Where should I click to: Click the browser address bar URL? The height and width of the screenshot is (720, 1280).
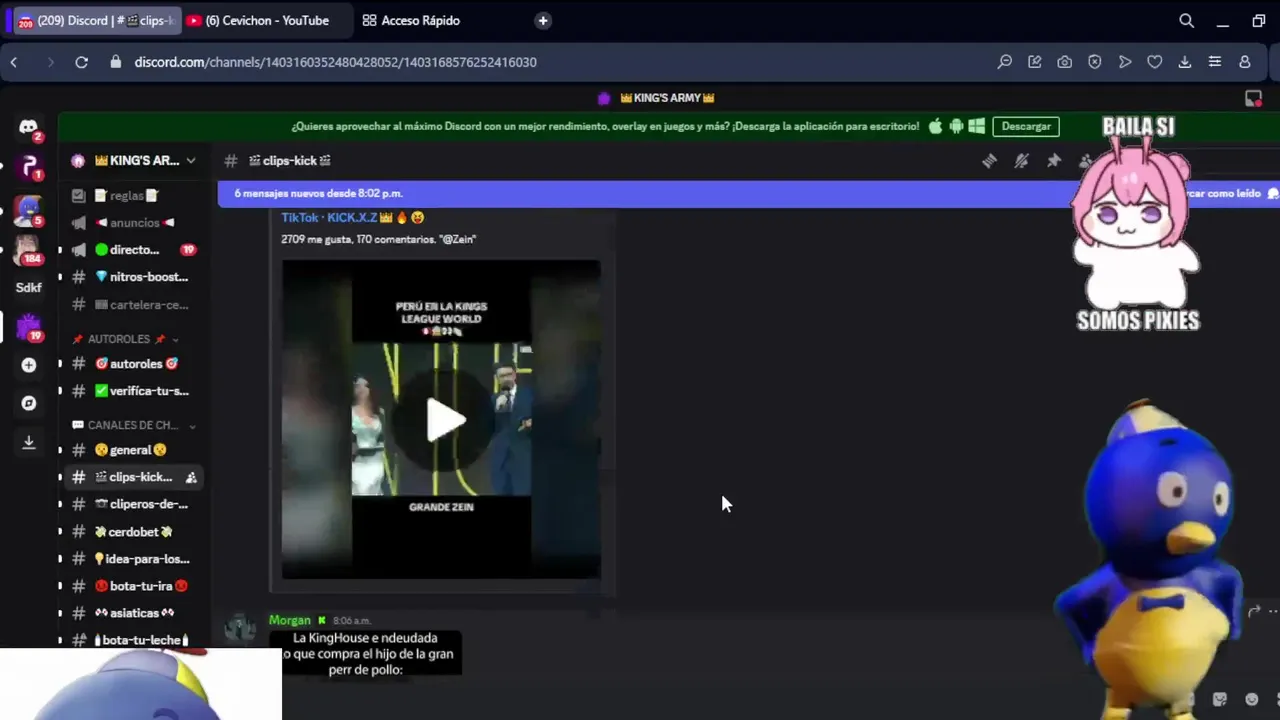[335, 62]
